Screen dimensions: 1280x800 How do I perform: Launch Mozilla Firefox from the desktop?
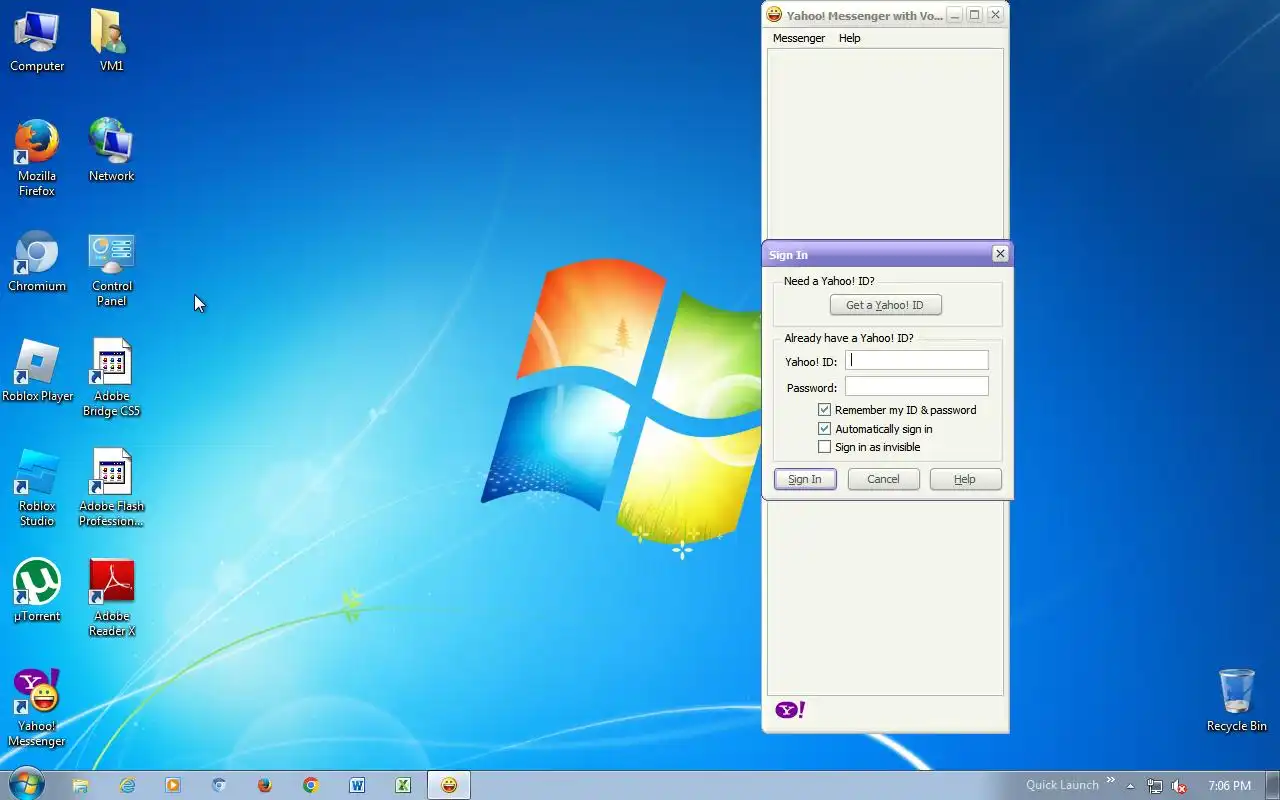coord(37,158)
